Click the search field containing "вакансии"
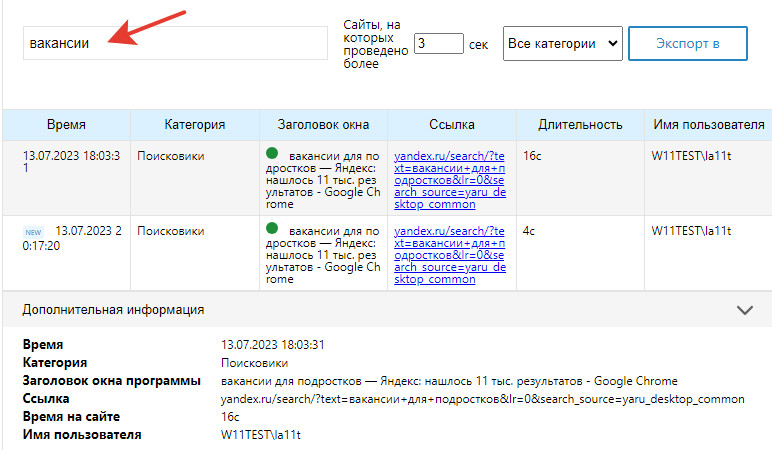The height and width of the screenshot is (450, 772). (x=175, y=43)
